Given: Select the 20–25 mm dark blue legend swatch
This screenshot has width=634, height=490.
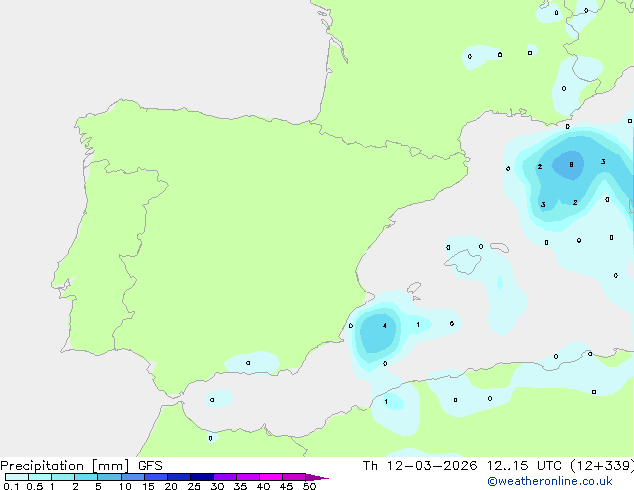Looking at the screenshot, I should coord(179,477).
